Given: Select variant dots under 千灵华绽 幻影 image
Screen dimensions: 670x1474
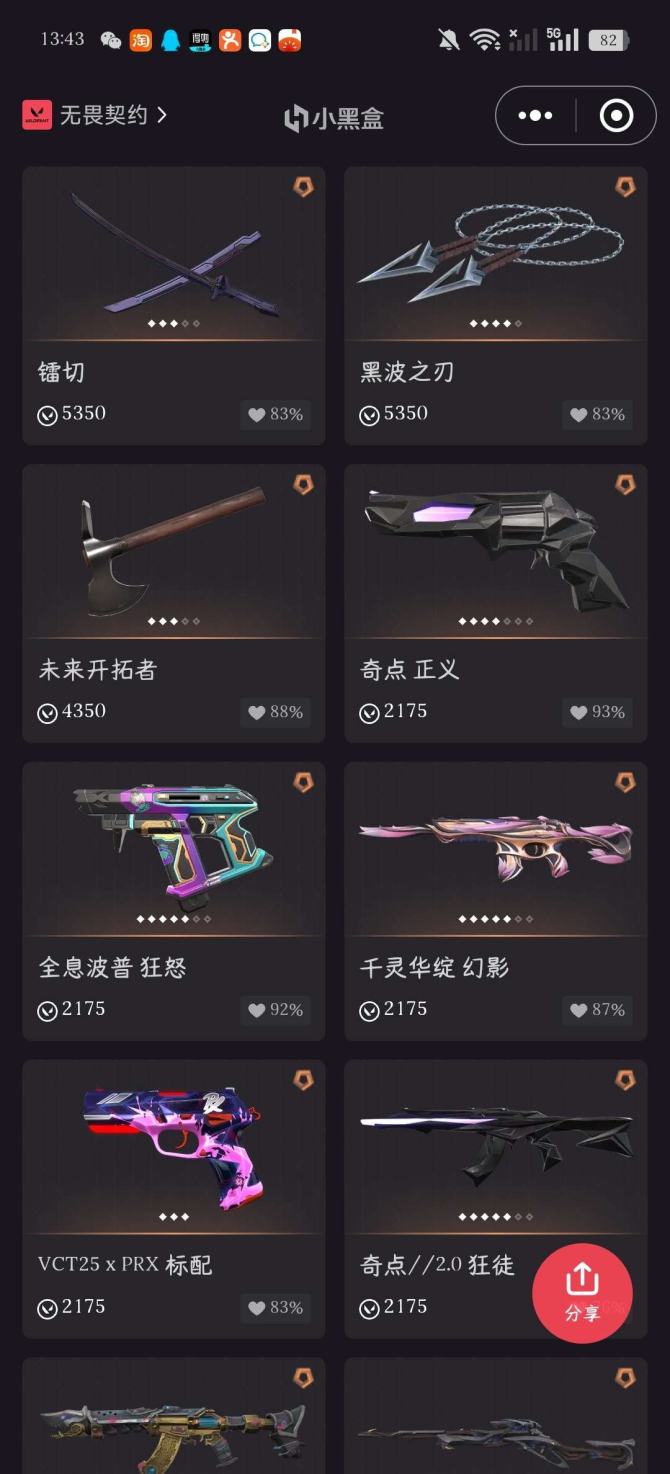Looking at the screenshot, I should click(x=496, y=919).
